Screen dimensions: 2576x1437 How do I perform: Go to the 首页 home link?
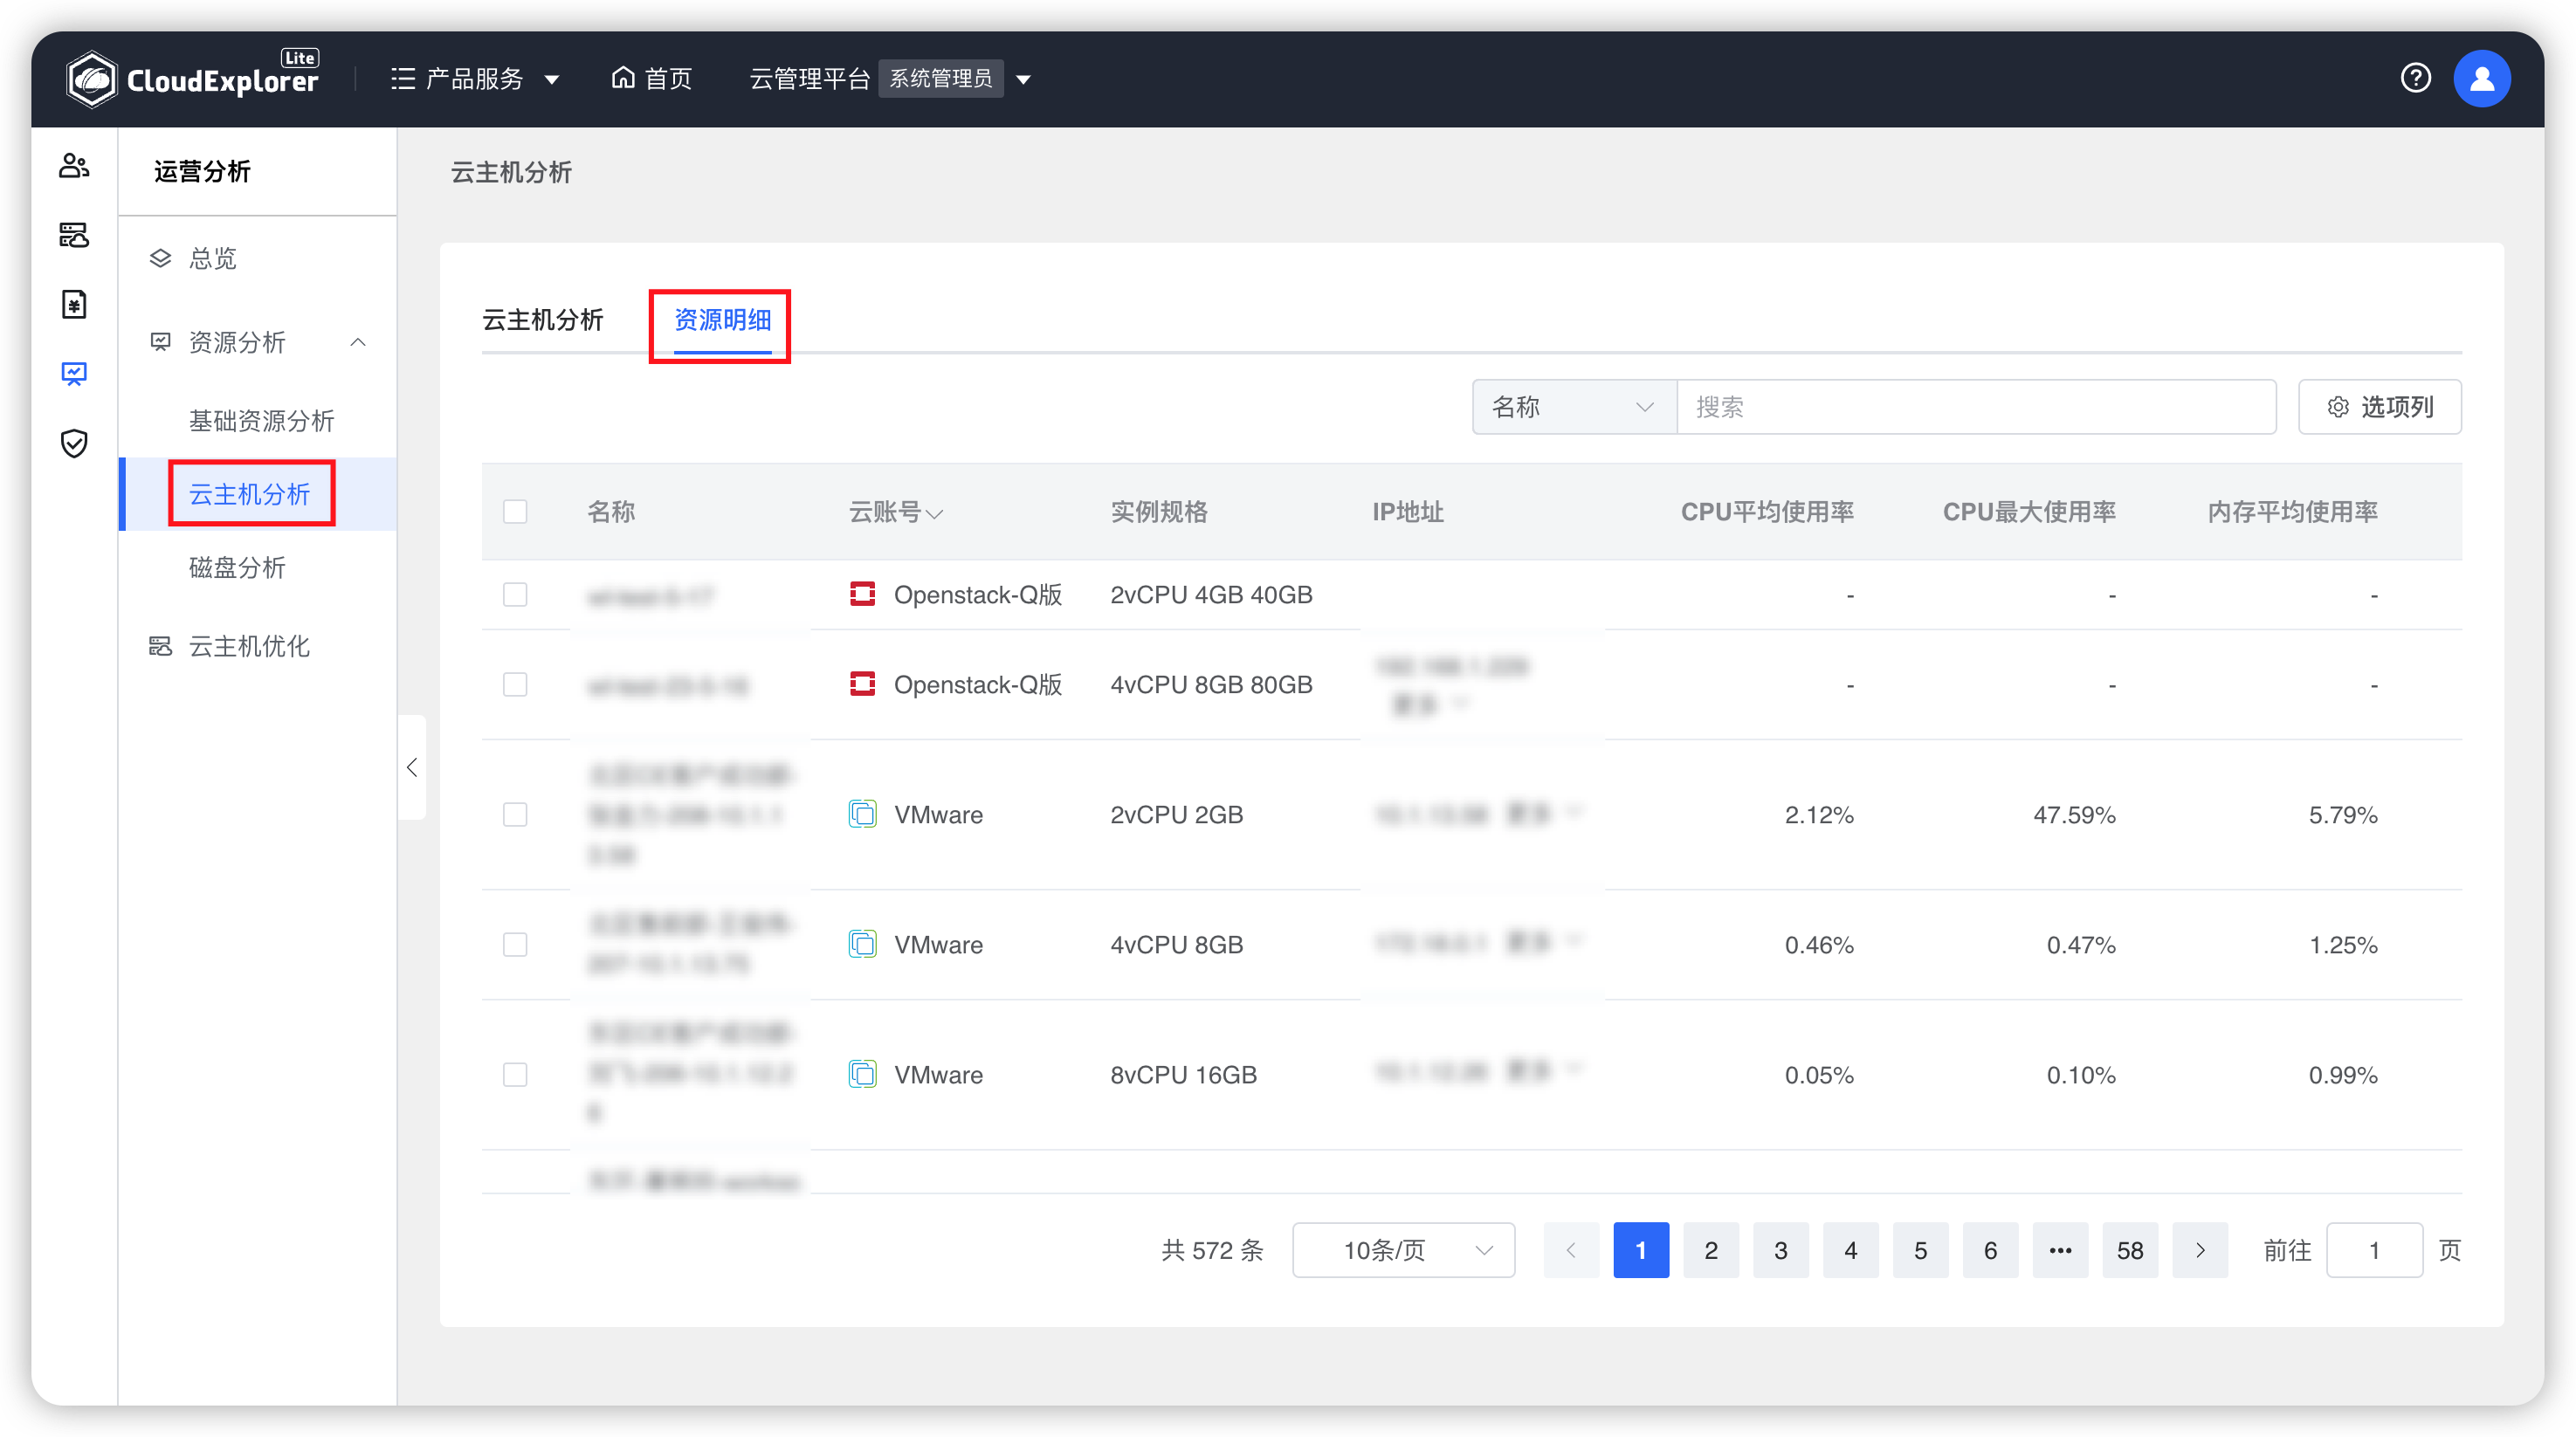(652, 78)
